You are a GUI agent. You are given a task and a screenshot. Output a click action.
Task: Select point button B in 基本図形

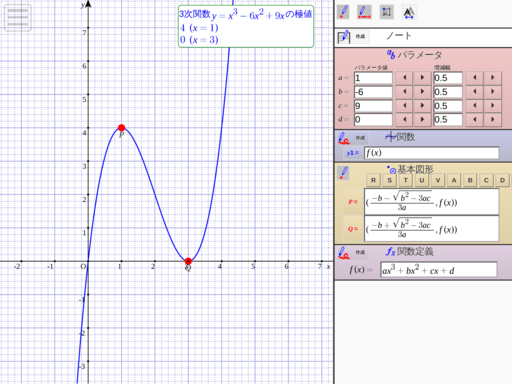470,180
